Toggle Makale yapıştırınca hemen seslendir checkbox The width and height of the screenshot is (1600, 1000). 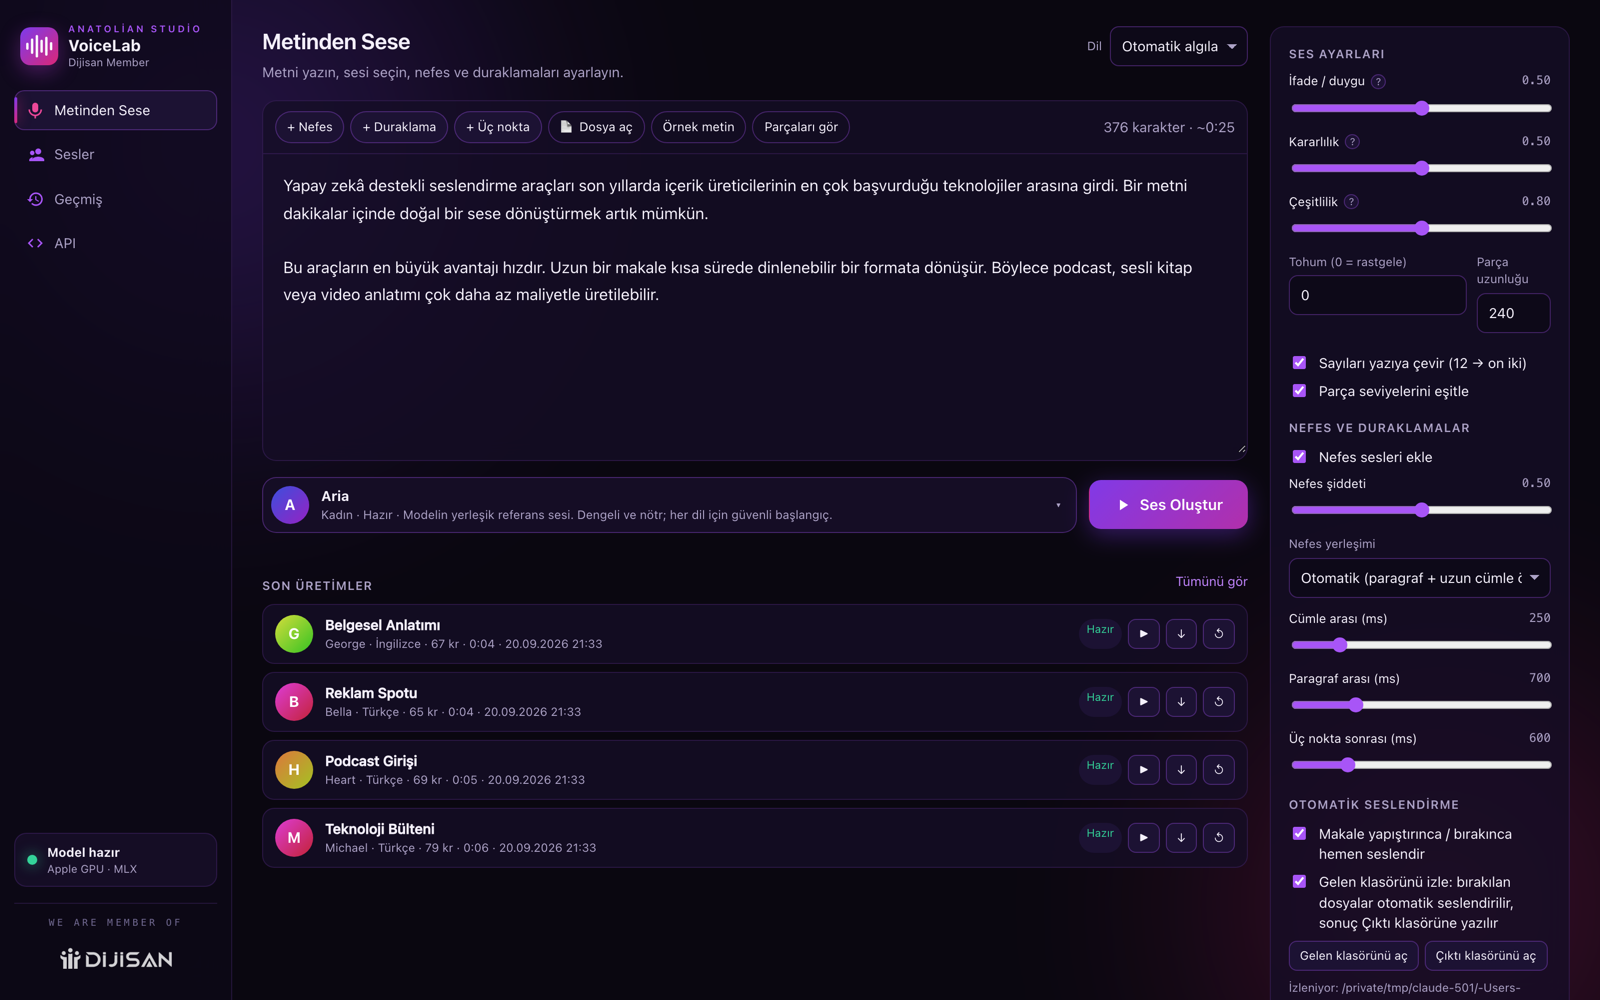(1299, 834)
